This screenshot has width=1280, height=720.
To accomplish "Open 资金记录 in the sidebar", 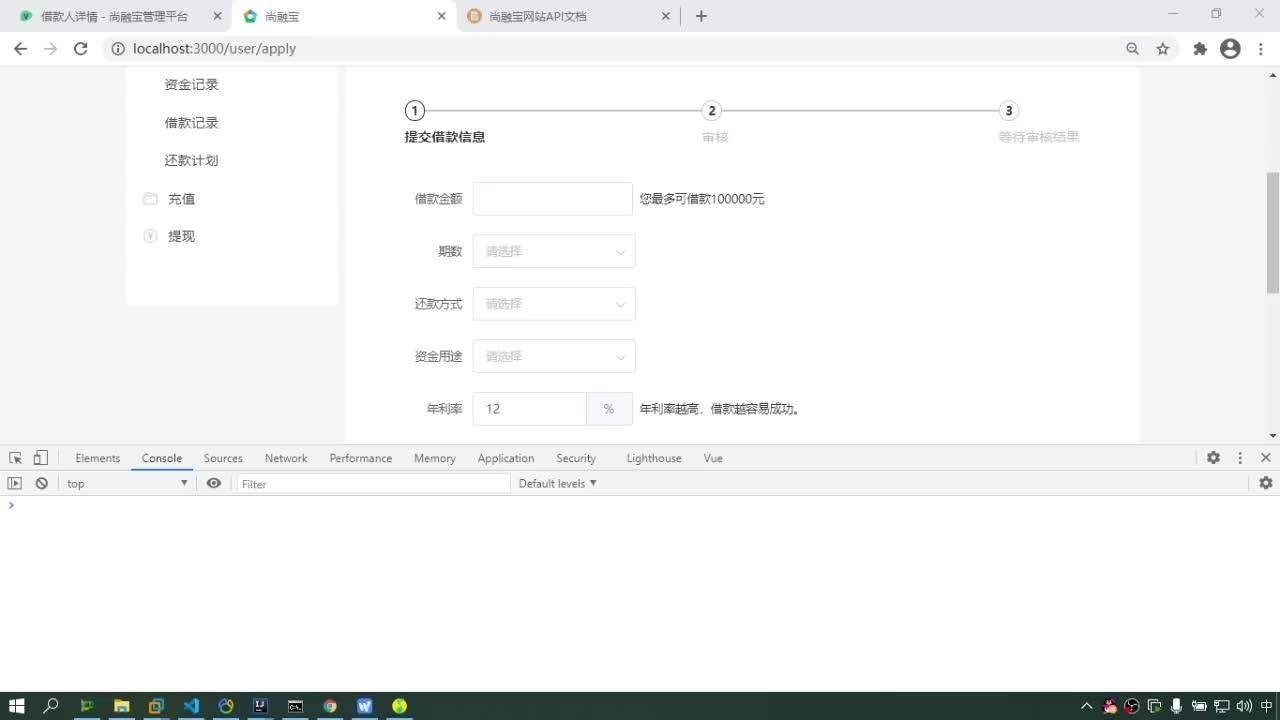I will click(x=191, y=85).
